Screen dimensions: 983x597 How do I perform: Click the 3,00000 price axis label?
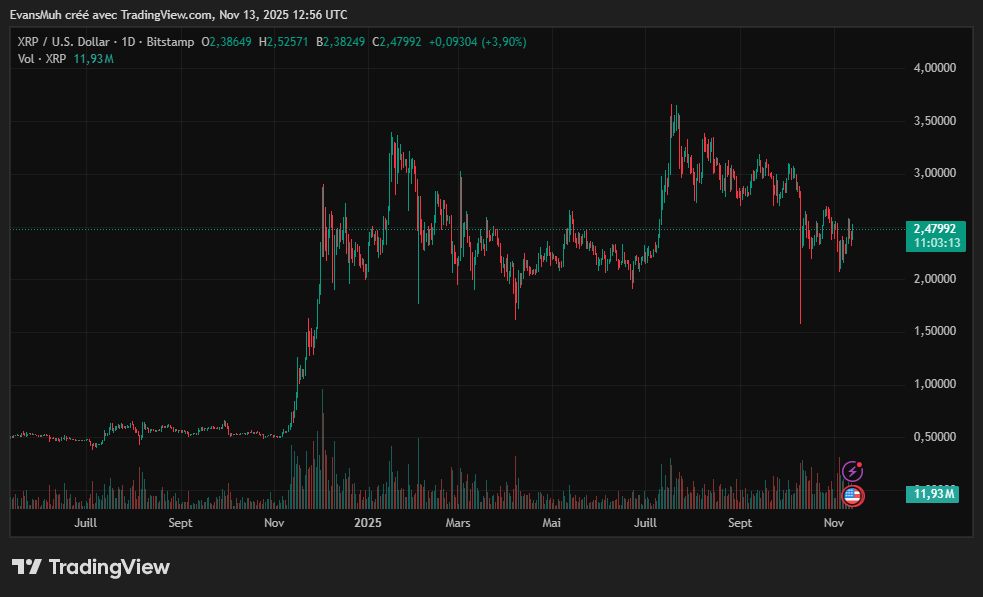(935, 173)
